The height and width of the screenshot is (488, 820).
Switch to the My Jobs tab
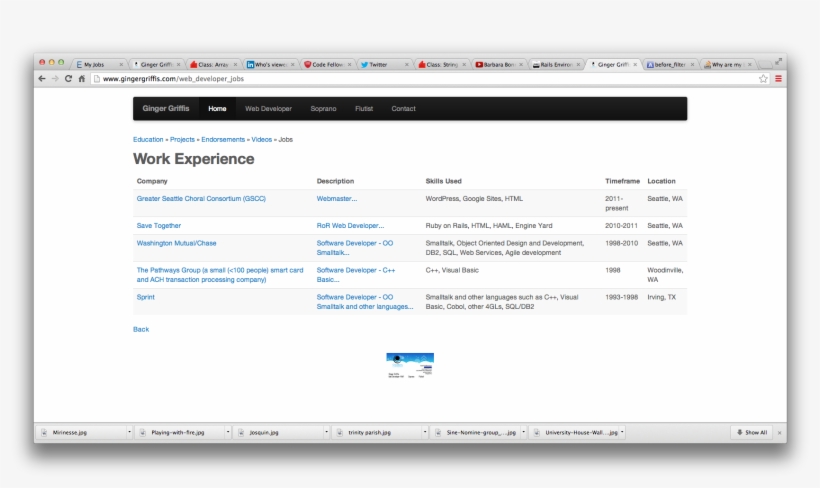97,64
